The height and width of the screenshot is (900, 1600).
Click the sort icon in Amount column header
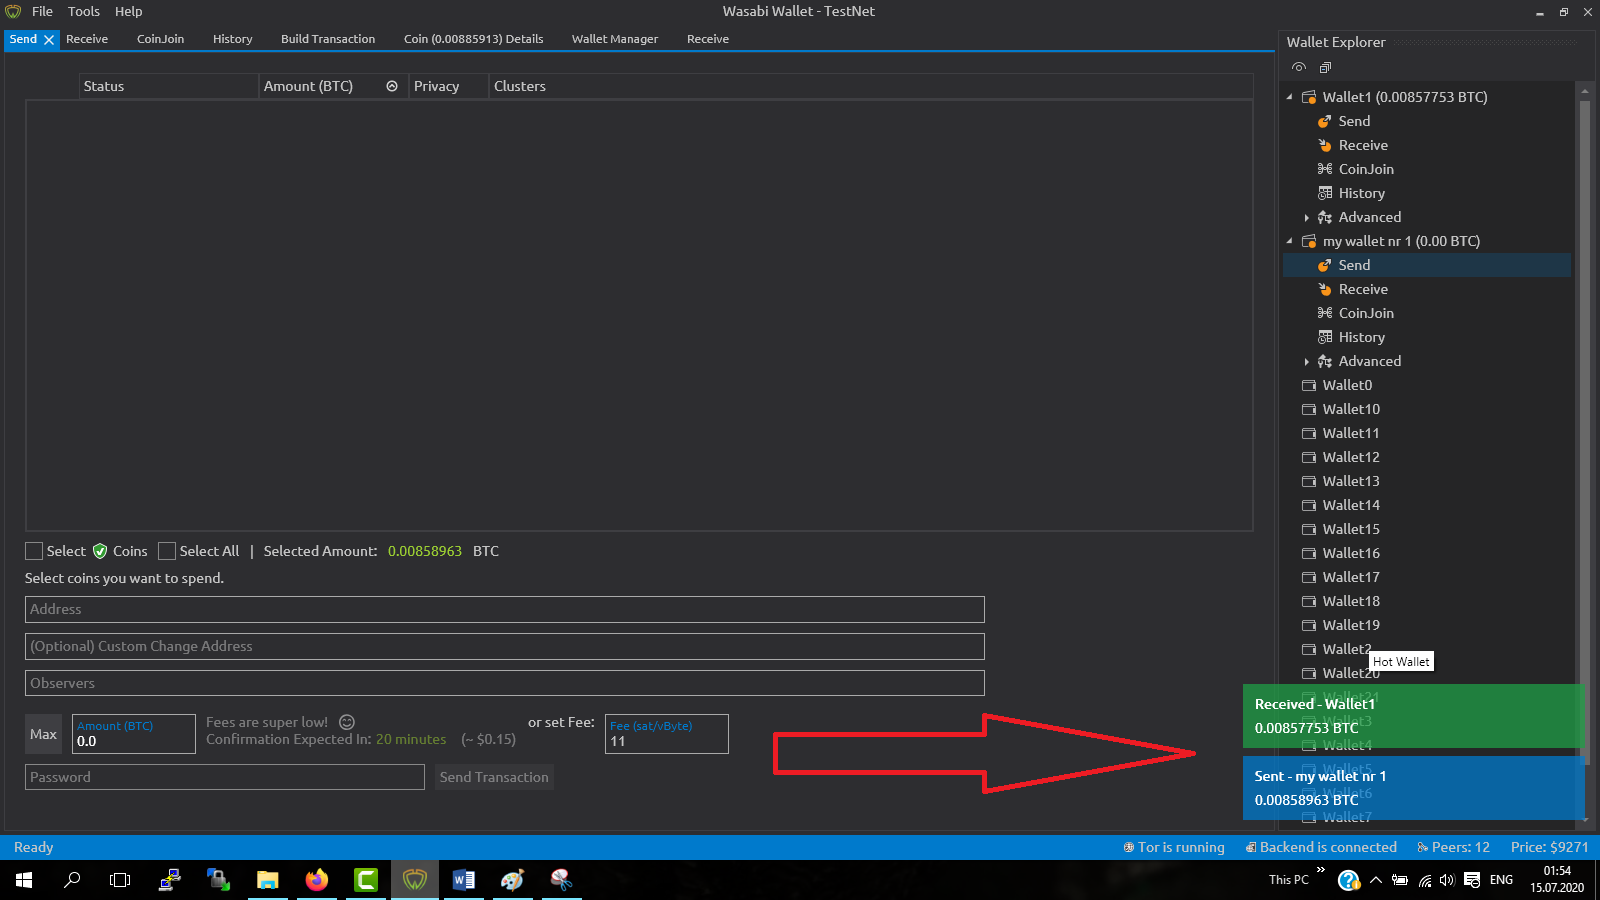(x=392, y=86)
